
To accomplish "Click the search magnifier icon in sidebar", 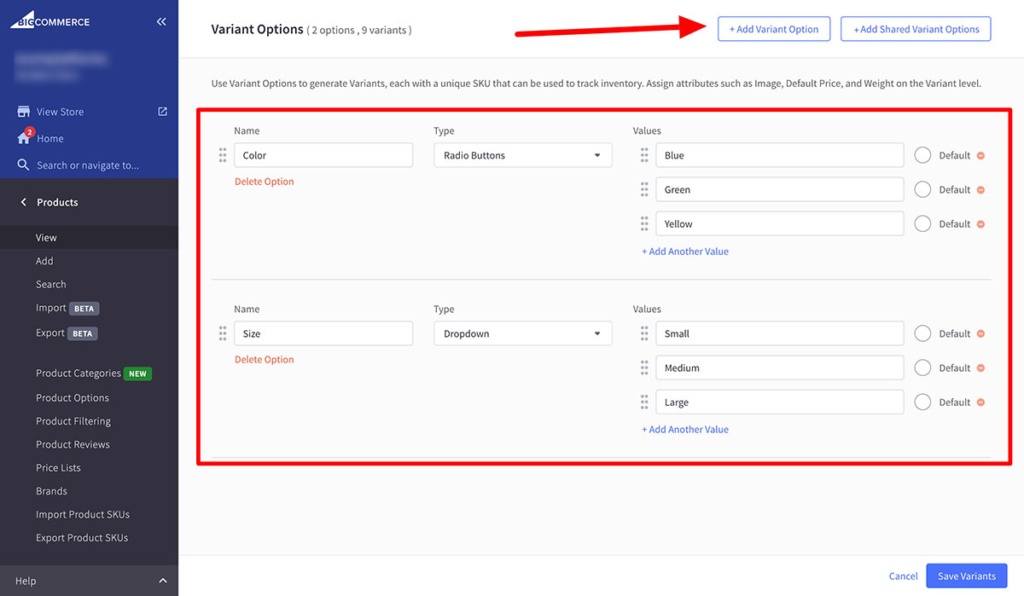I will [x=24, y=164].
